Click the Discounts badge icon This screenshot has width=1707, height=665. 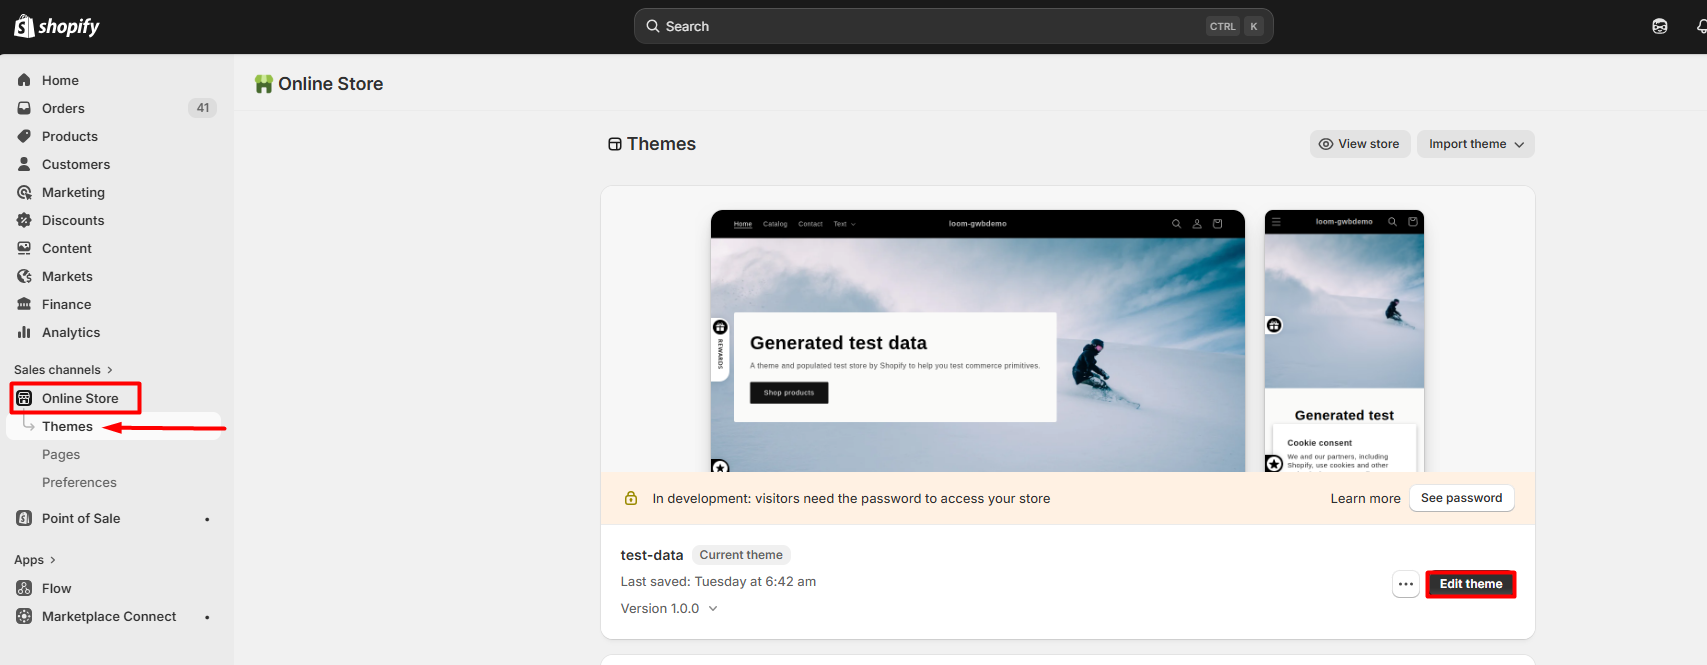tap(24, 220)
